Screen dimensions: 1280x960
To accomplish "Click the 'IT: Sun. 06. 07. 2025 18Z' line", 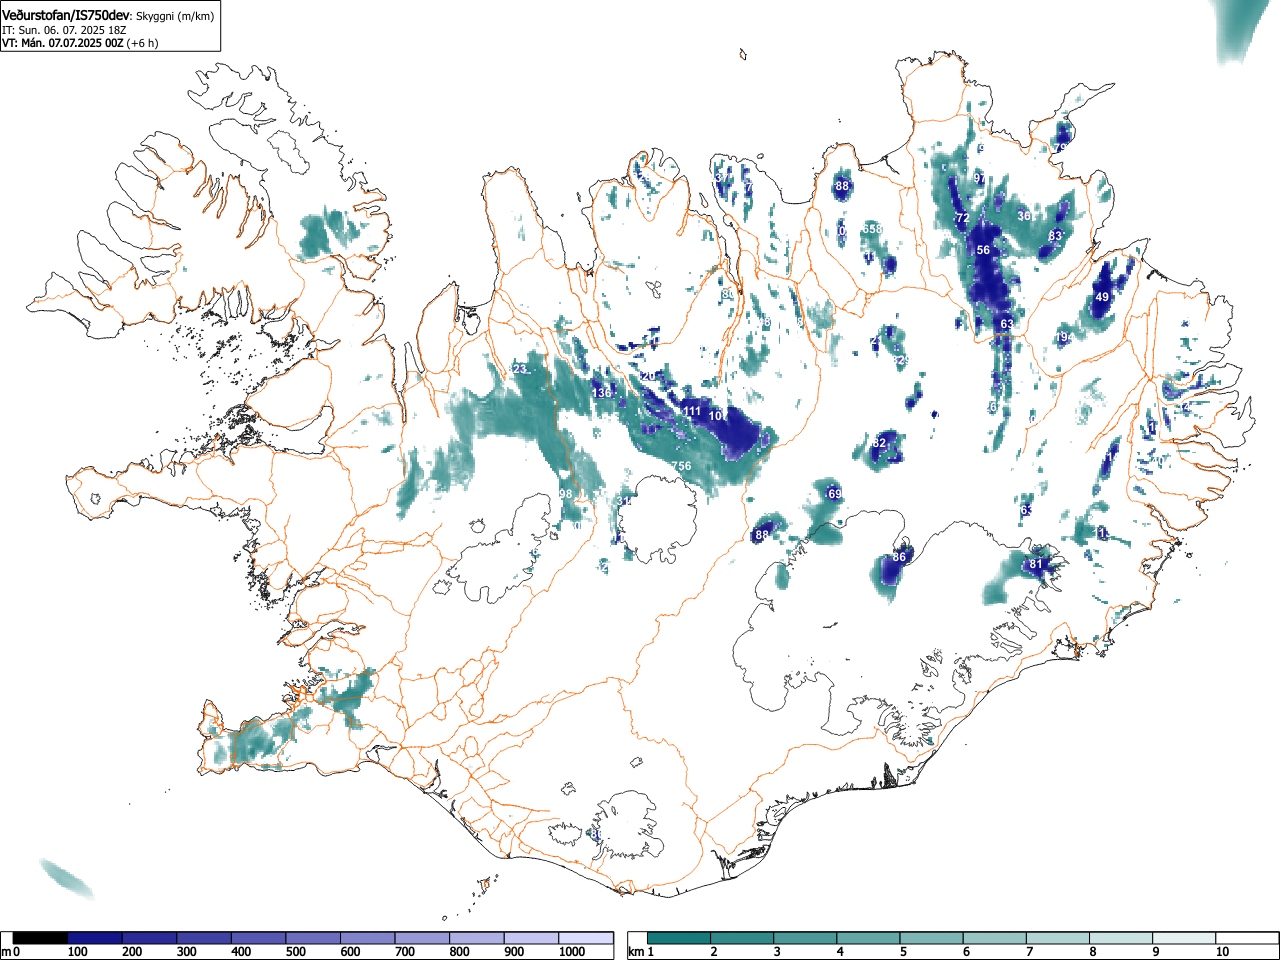I will pyautogui.click(x=64, y=30).
